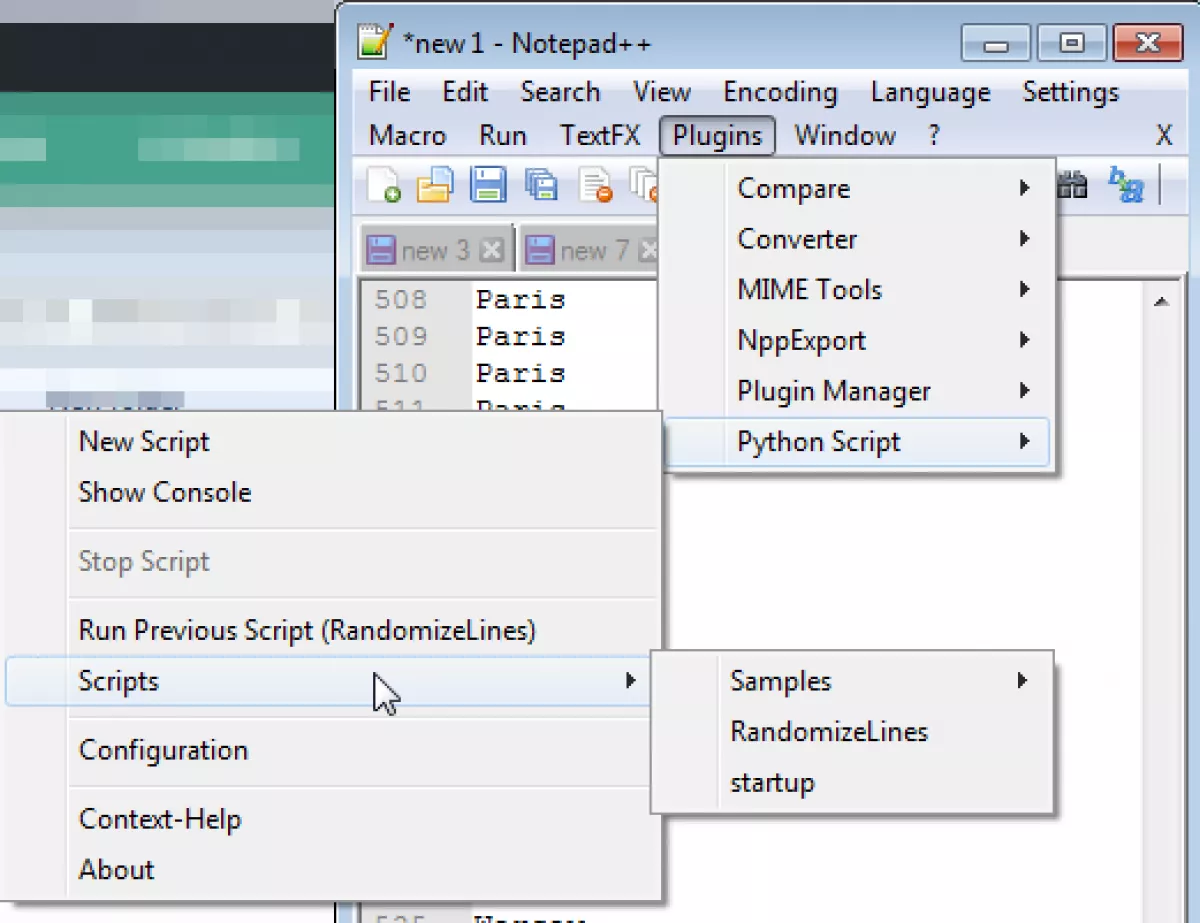Open the Settings menu

[x=1070, y=92]
